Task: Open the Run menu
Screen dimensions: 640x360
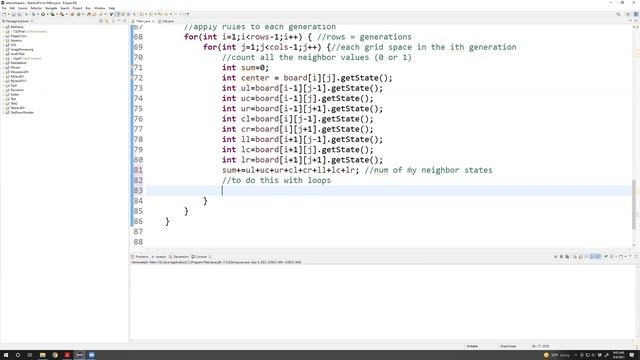Action: (x=88, y=8)
